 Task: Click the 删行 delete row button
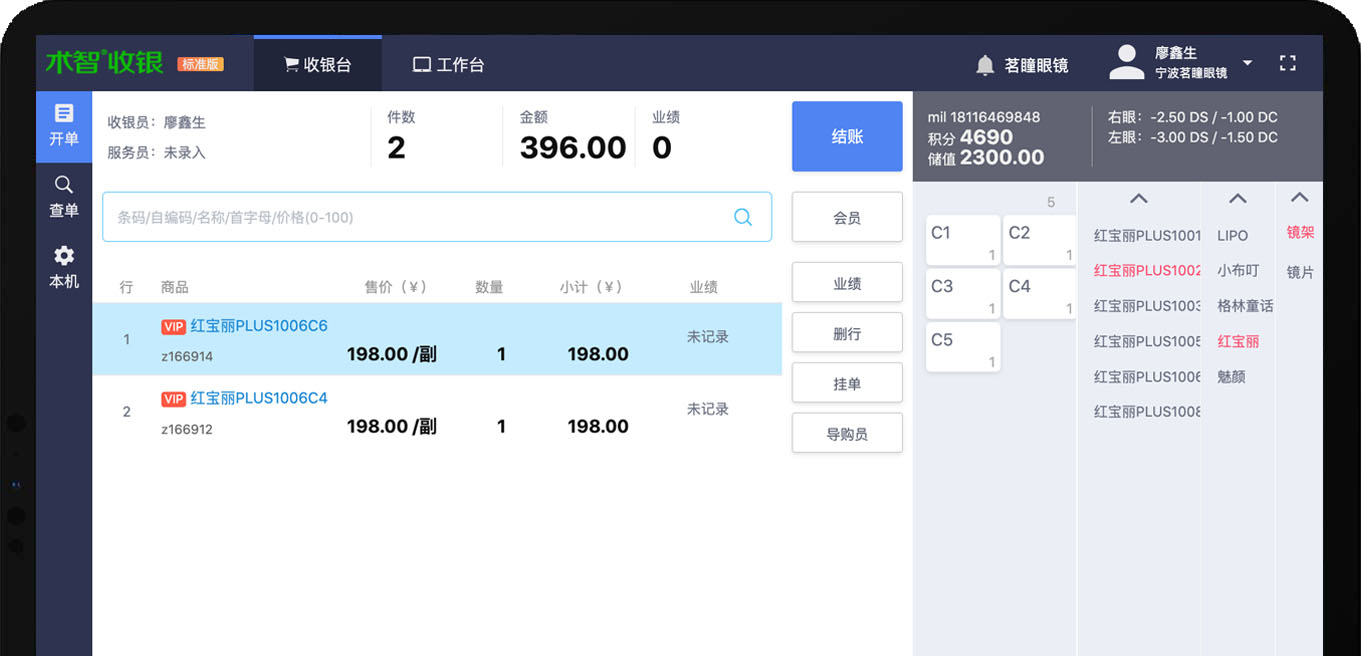pos(847,332)
